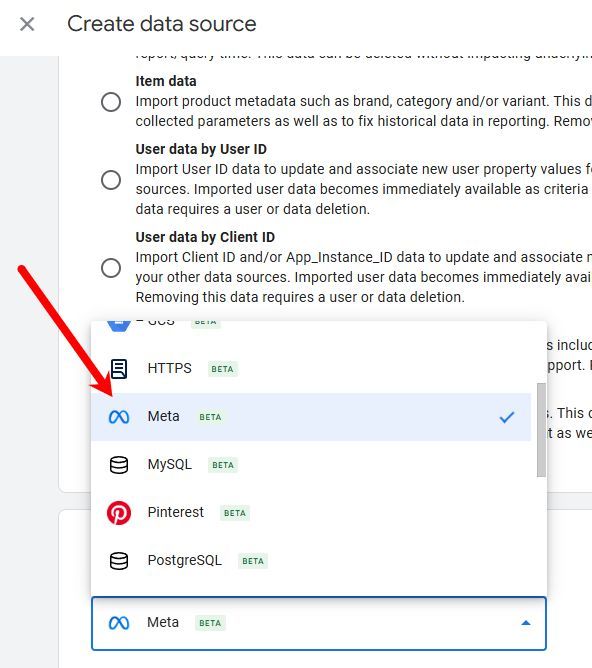Click the partially visible GCS icon
The height and width of the screenshot is (668, 592).
click(119, 326)
